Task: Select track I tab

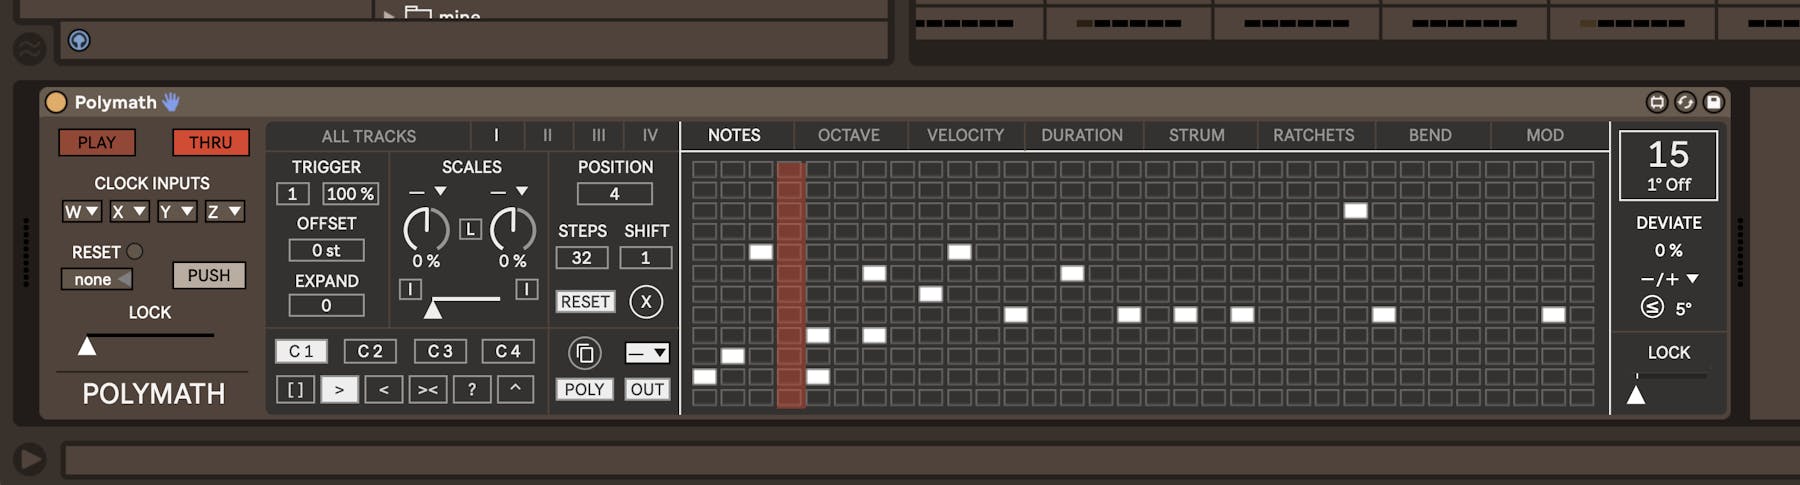Action: (496, 135)
